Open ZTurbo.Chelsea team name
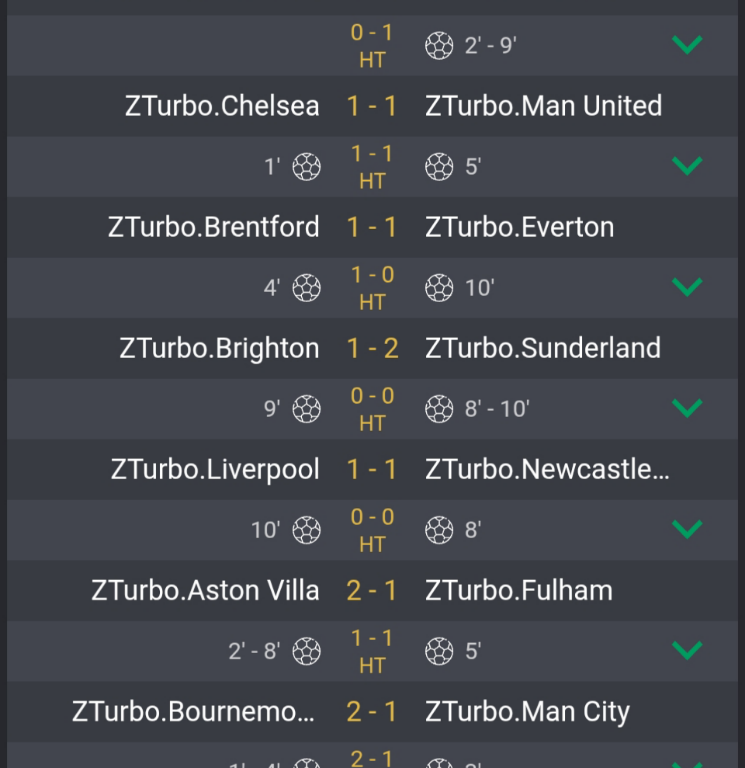The height and width of the screenshot is (768, 745). pos(222,106)
